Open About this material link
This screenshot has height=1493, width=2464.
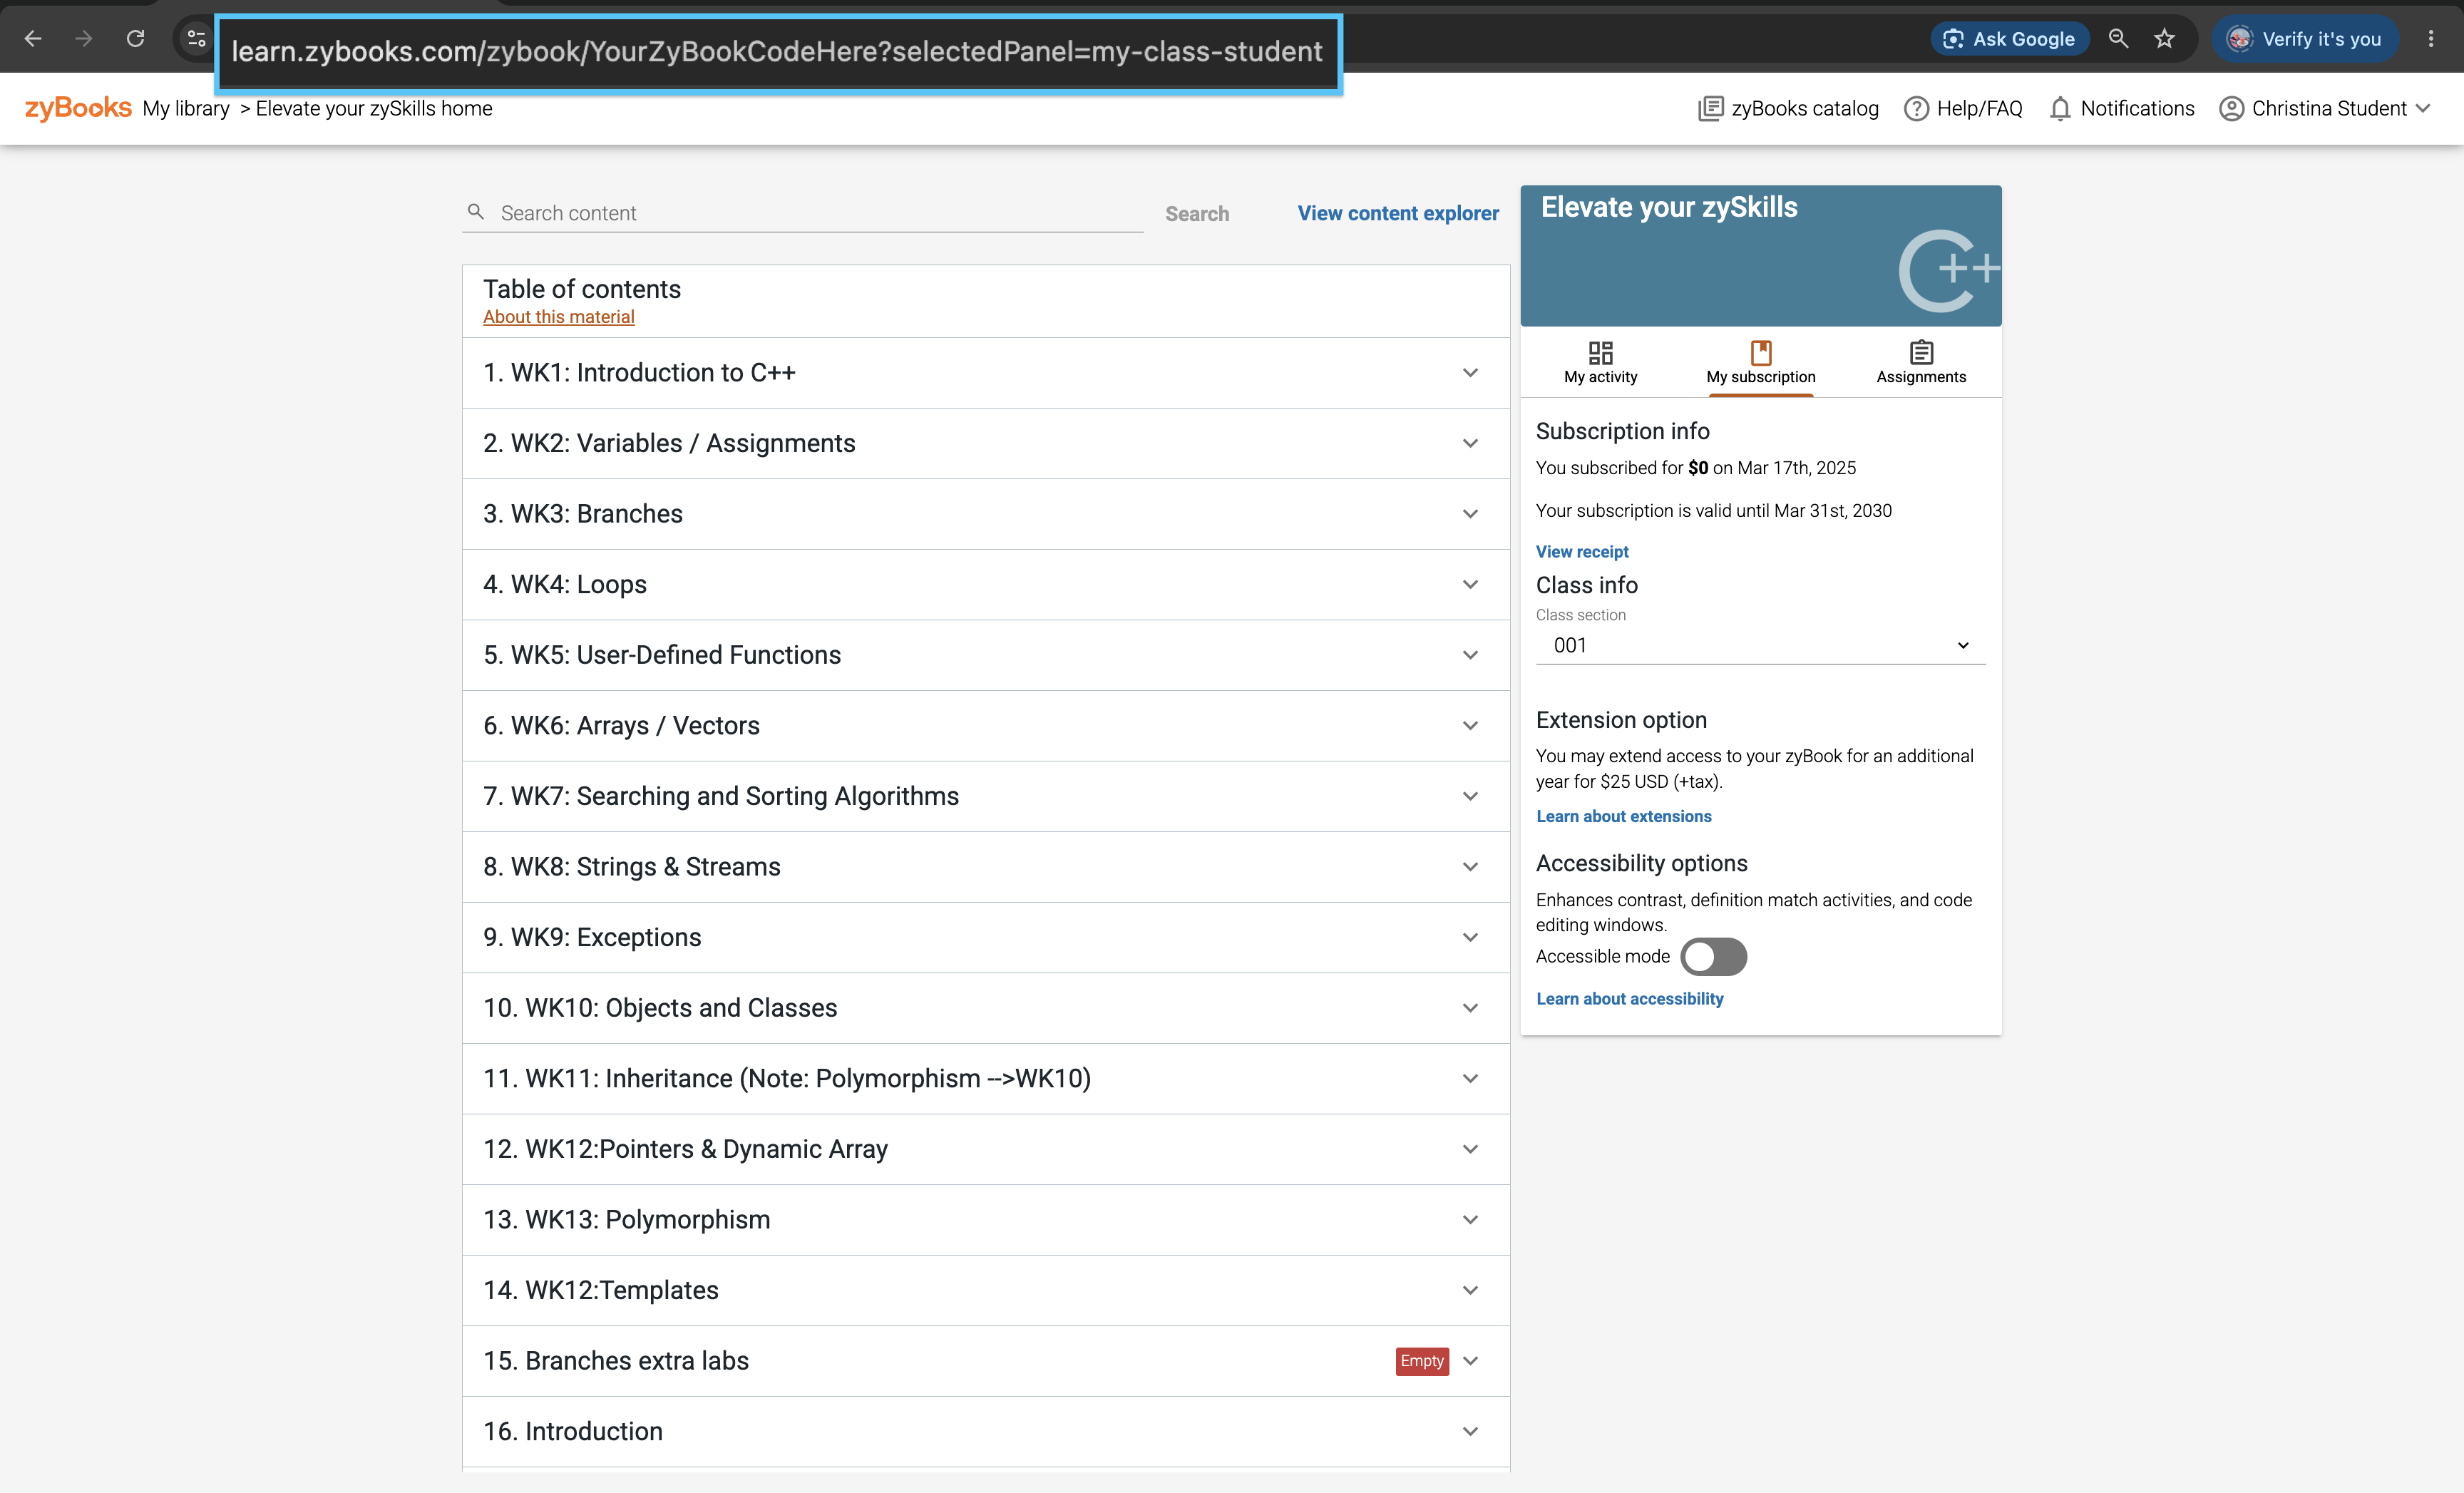[x=558, y=316]
